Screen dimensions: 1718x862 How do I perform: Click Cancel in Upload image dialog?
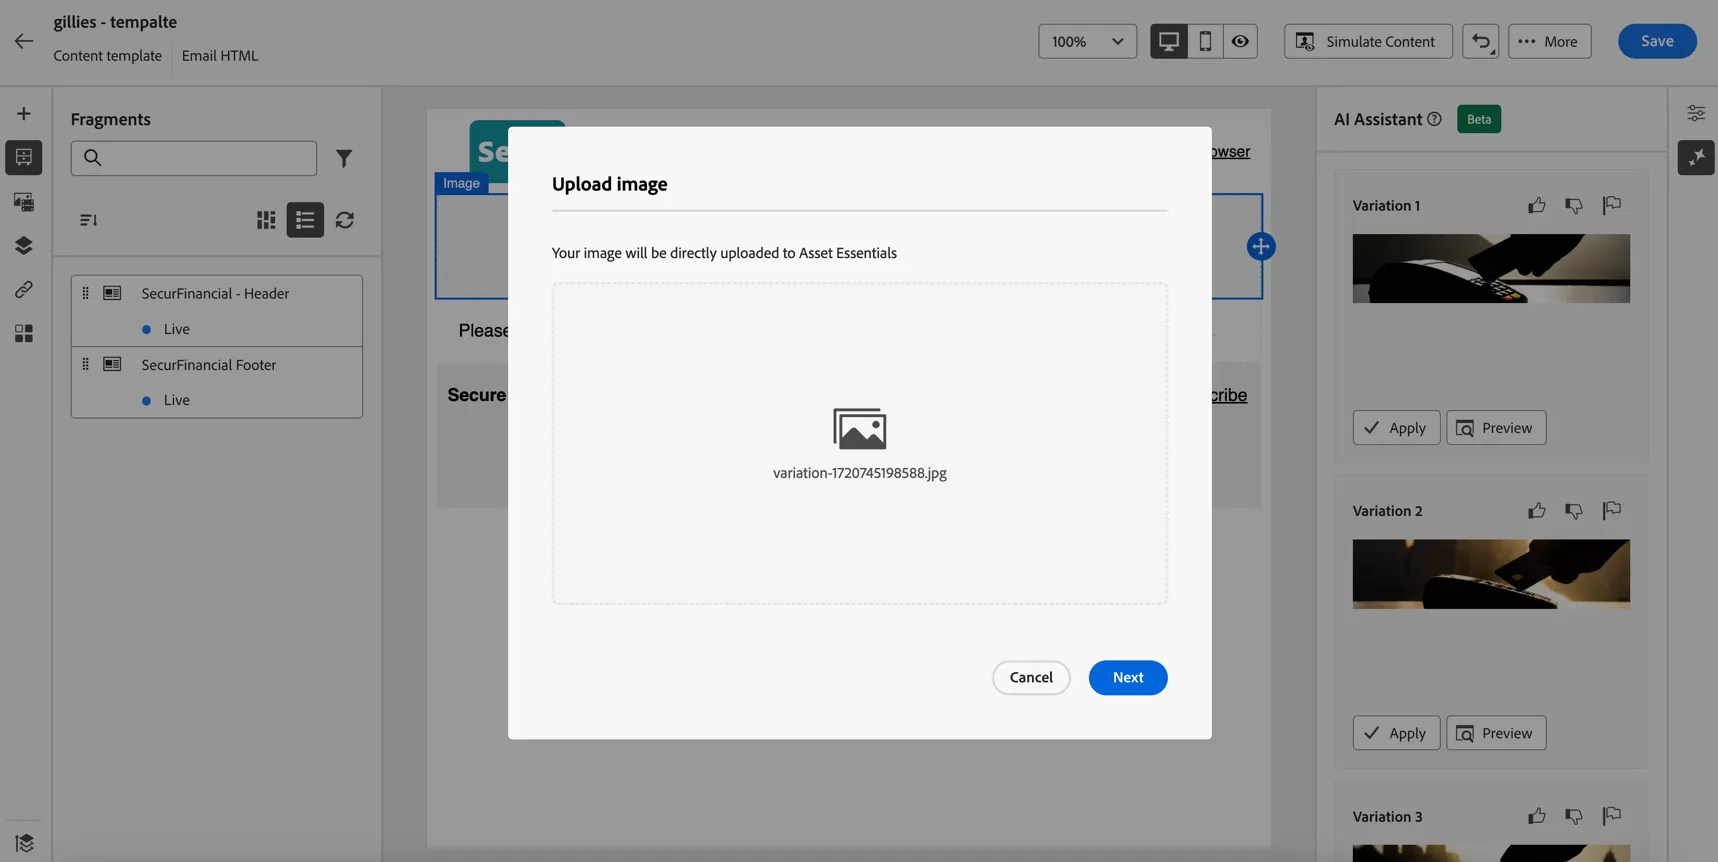click(1031, 678)
